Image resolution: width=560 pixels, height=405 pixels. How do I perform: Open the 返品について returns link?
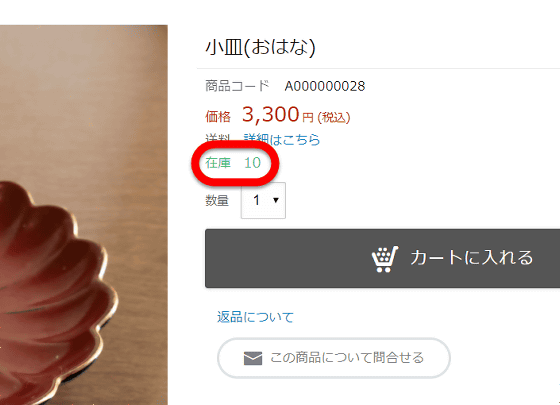[x=255, y=317]
